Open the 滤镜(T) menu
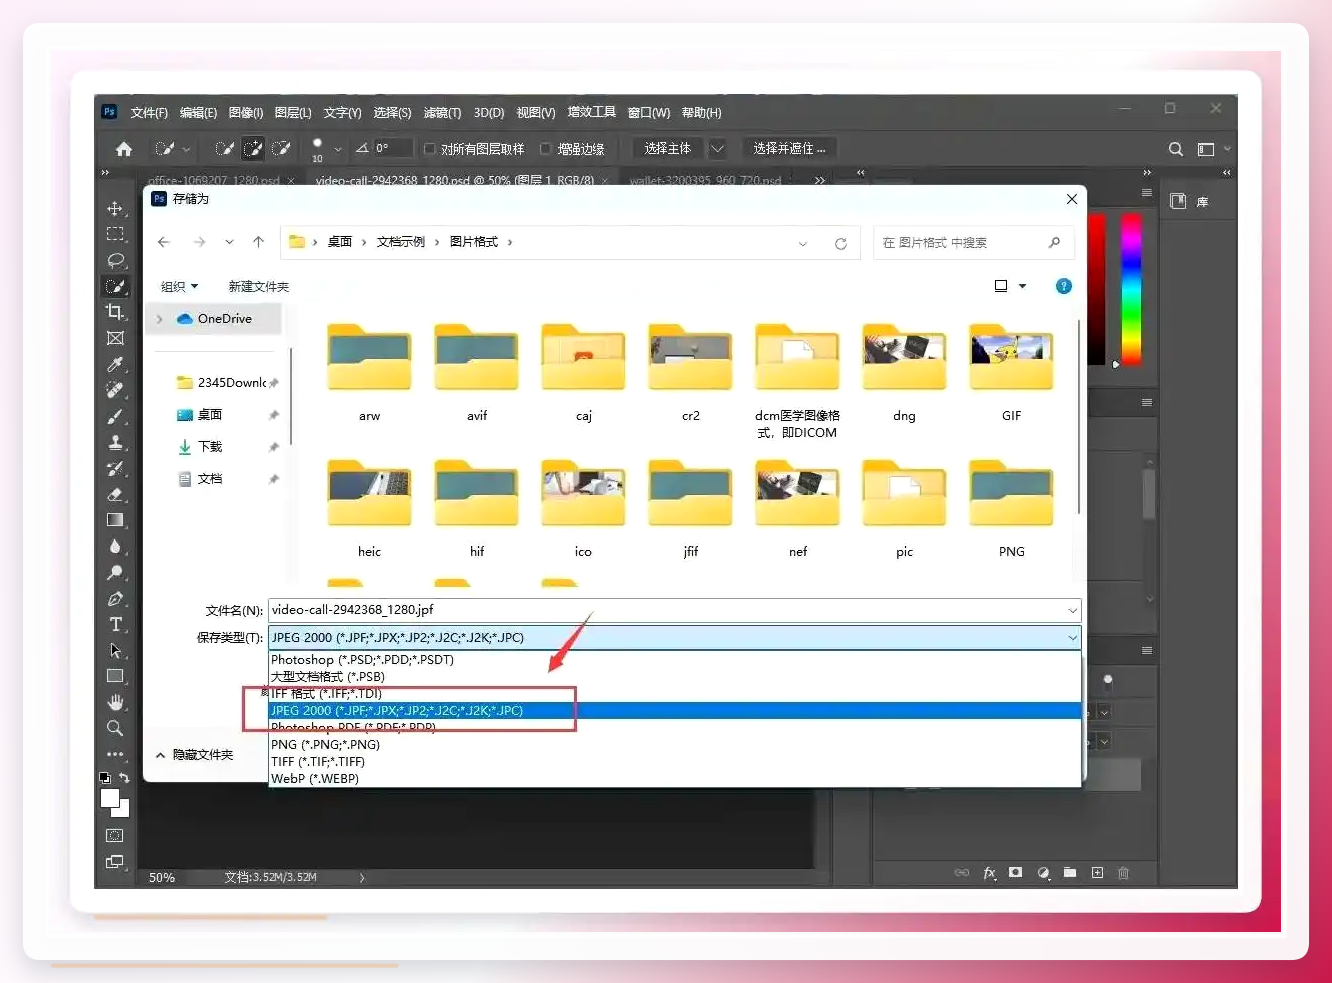The image size is (1332, 983). [442, 113]
